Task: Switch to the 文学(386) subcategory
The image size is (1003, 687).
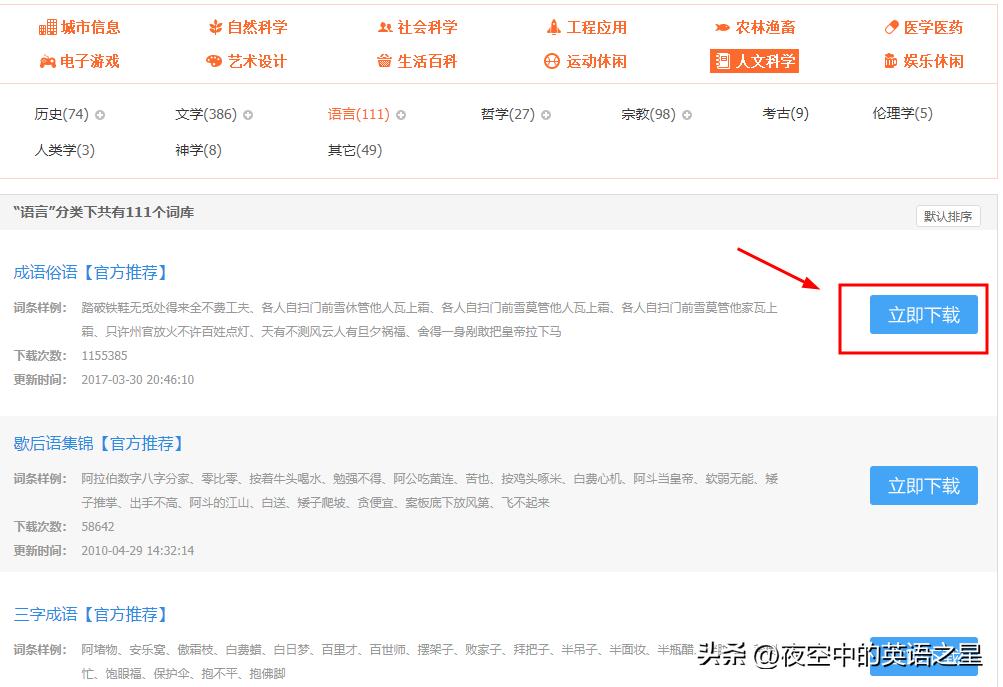Action: click(x=207, y=114)
